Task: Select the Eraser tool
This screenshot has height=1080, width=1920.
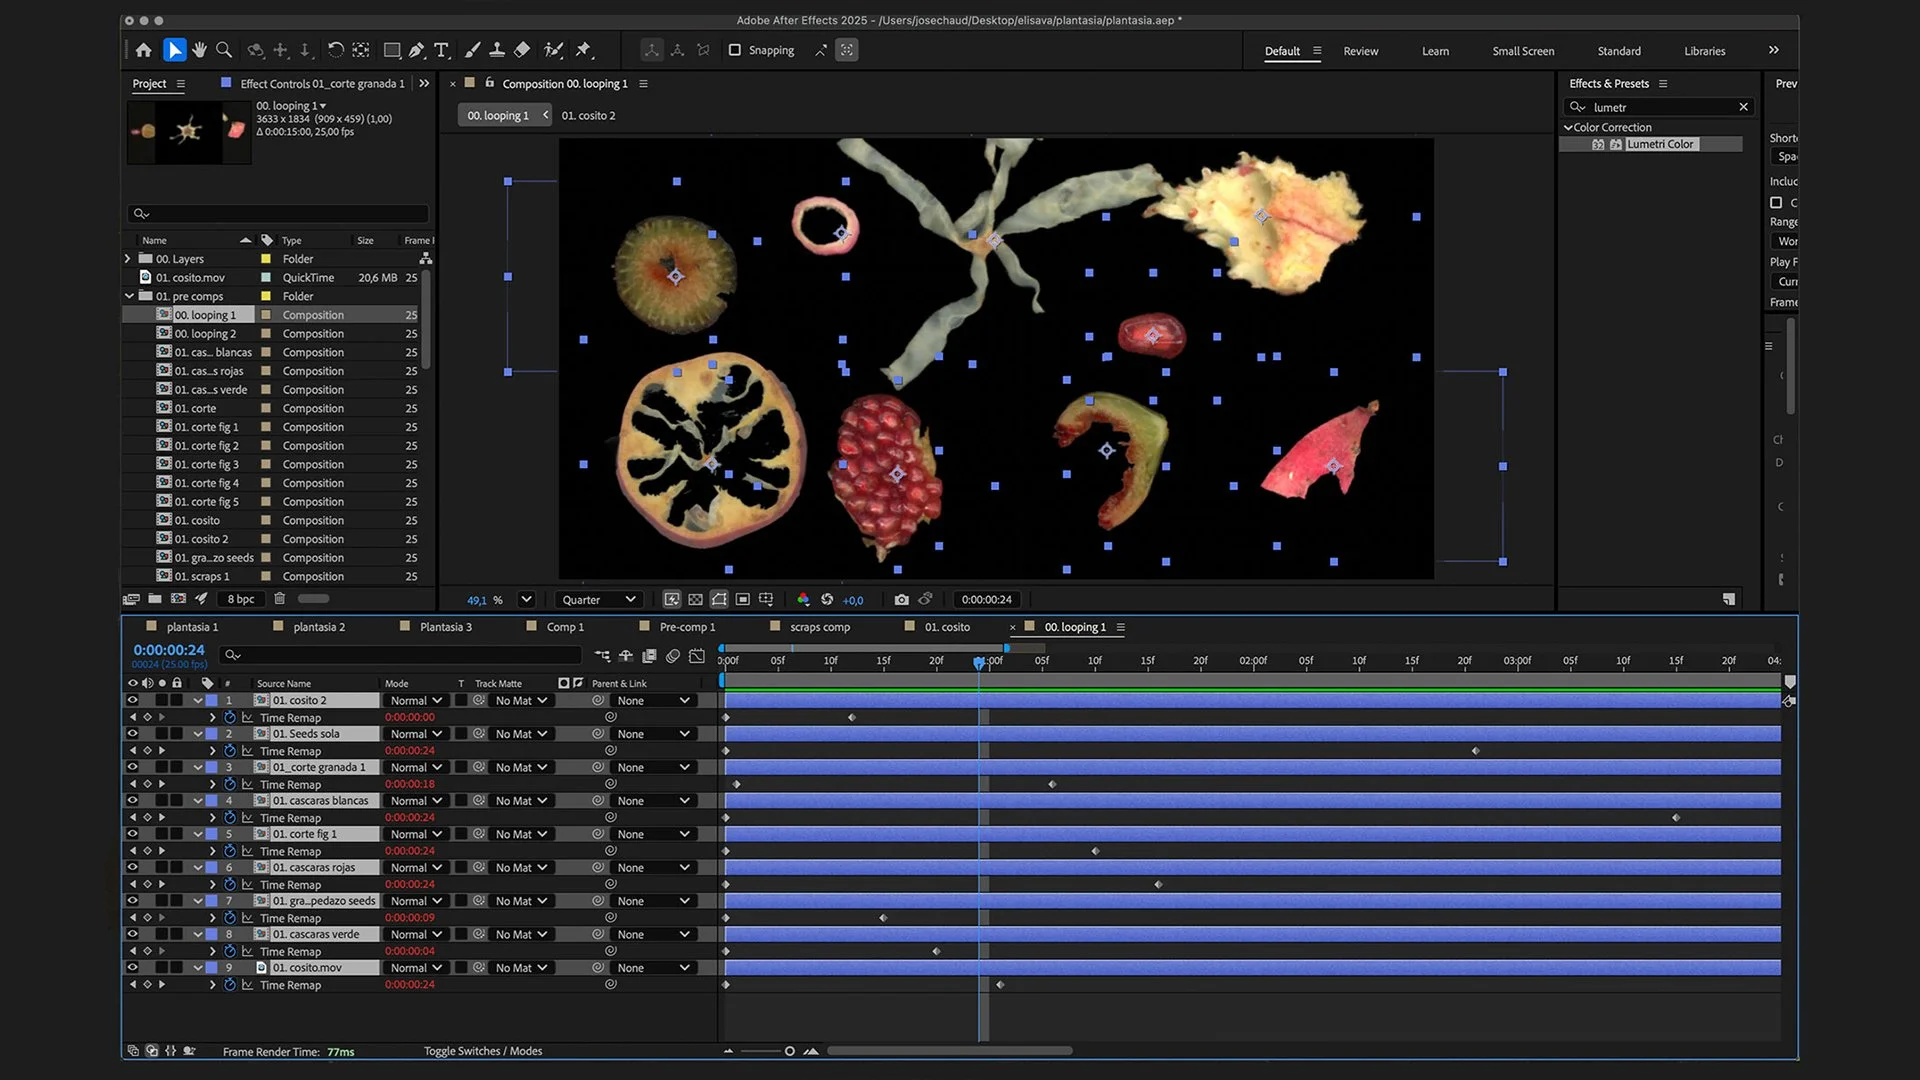Action: [522, 50]
